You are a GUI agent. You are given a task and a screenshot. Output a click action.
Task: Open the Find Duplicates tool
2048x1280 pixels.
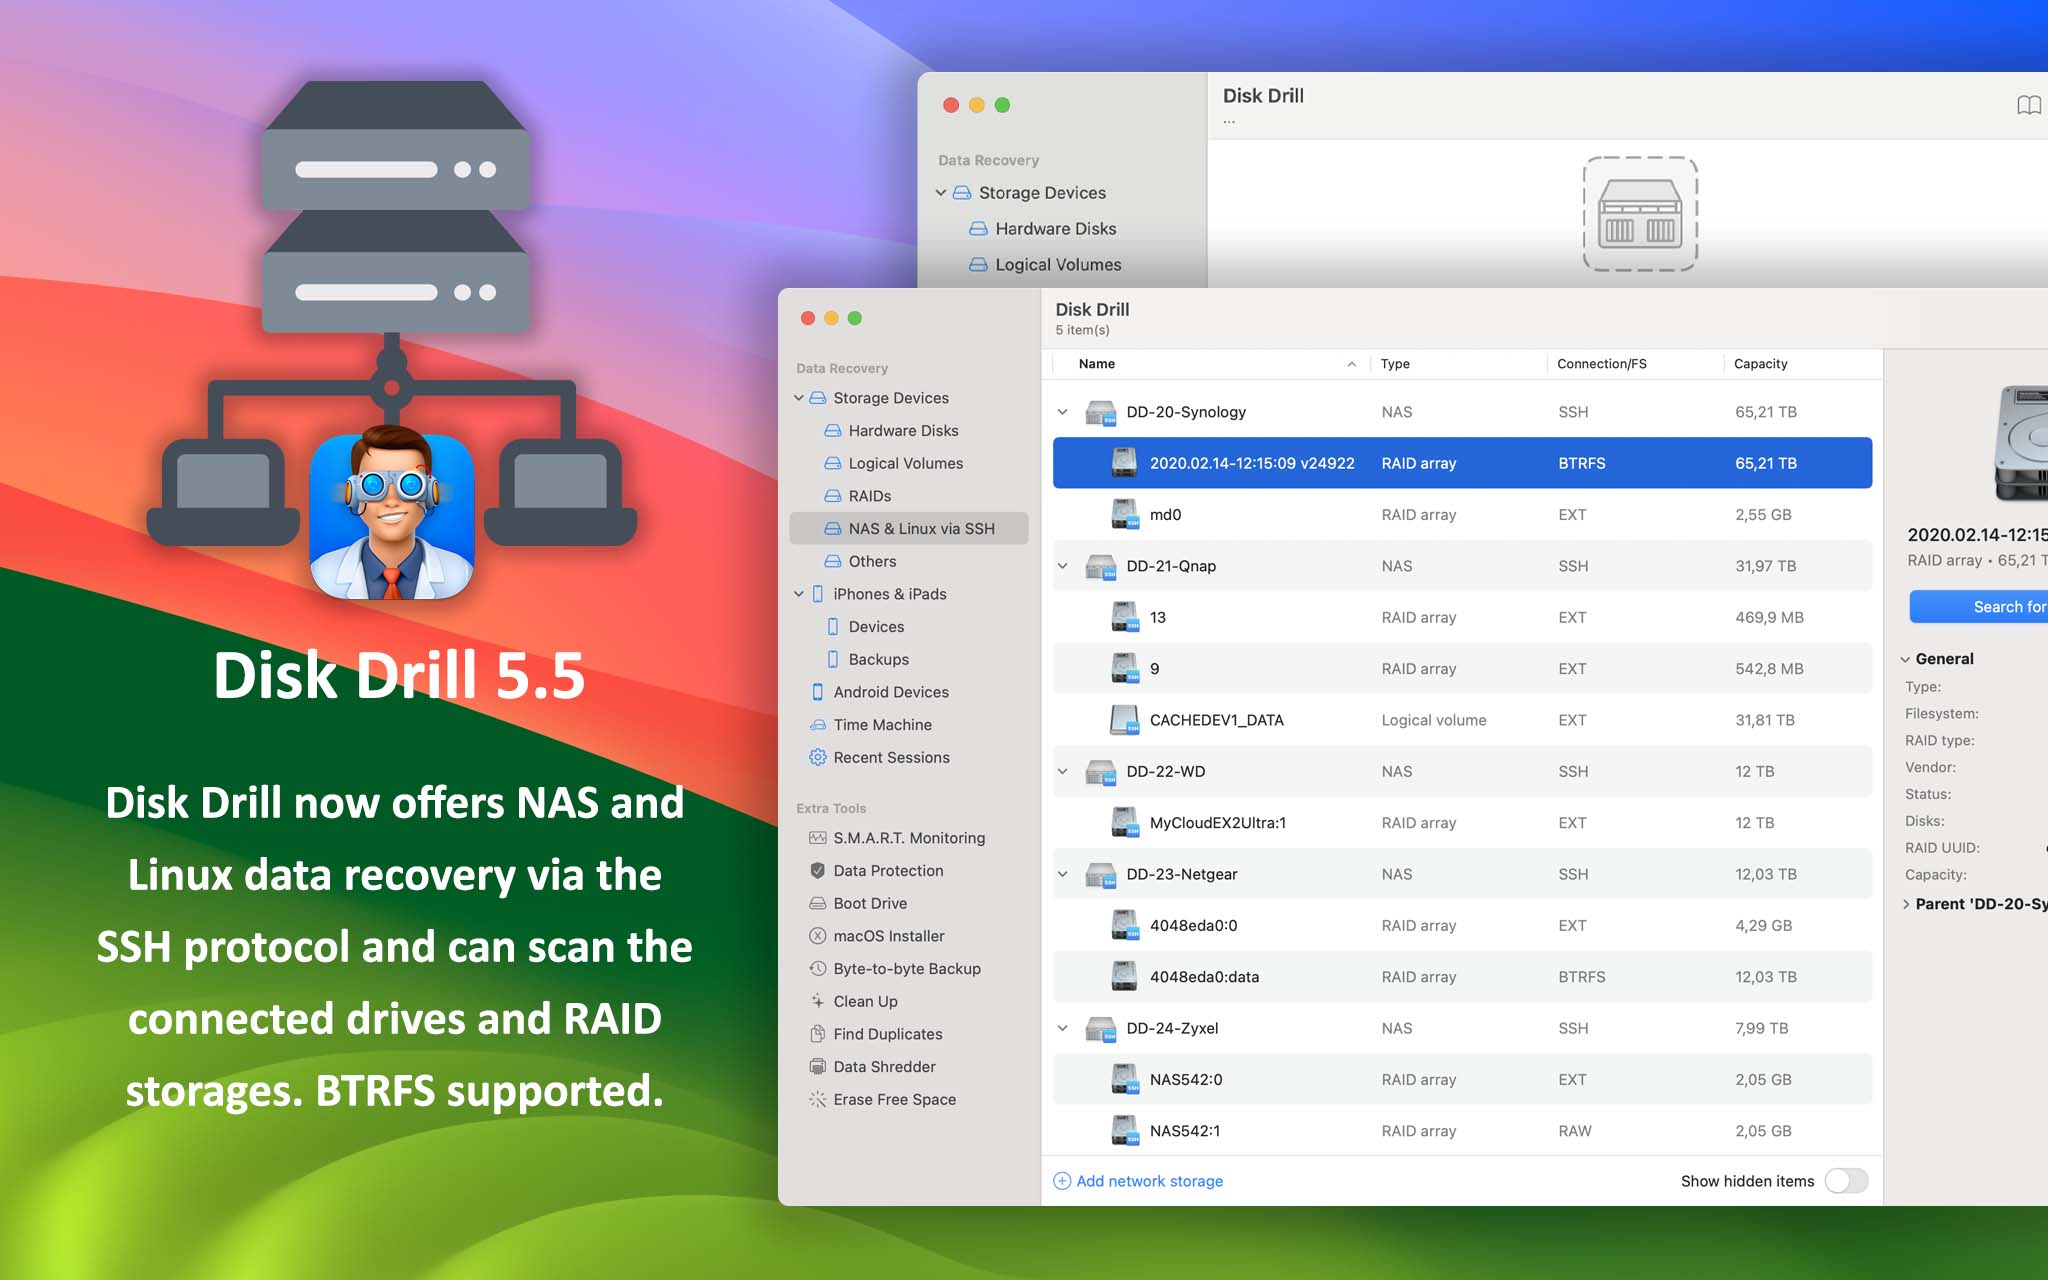[x=887, y=1034]
